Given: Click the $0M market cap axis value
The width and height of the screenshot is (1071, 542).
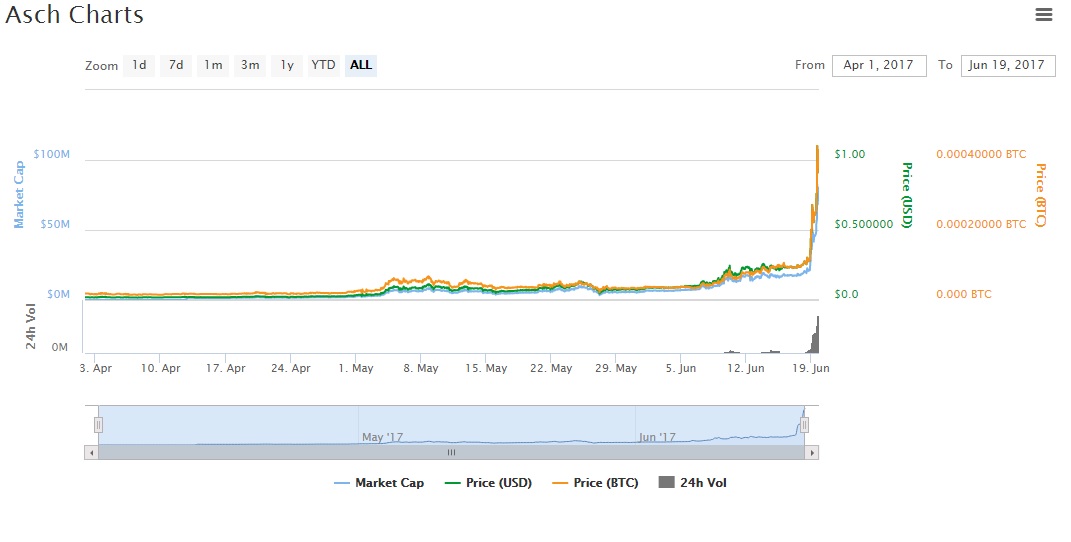Looking at the screenshot, I should [x=59, y=294].
